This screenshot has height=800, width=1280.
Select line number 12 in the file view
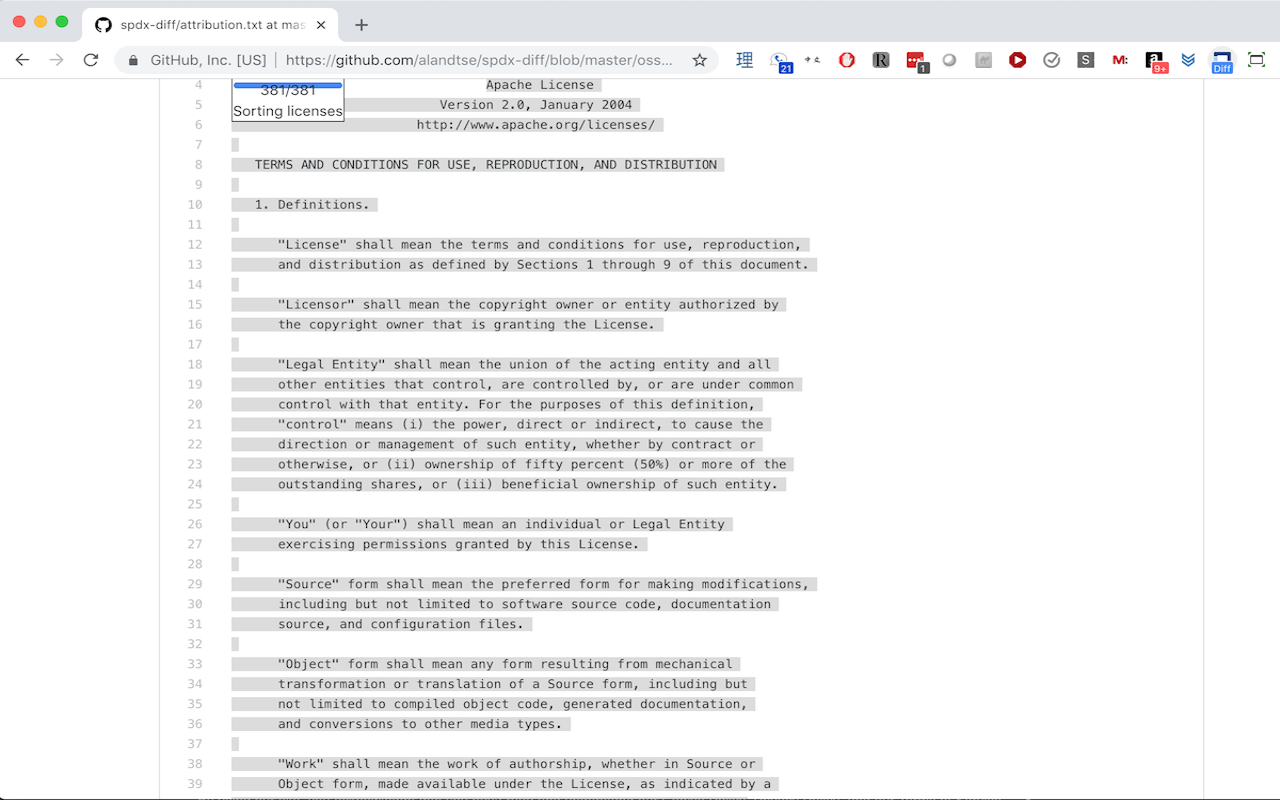click(195, 244)
